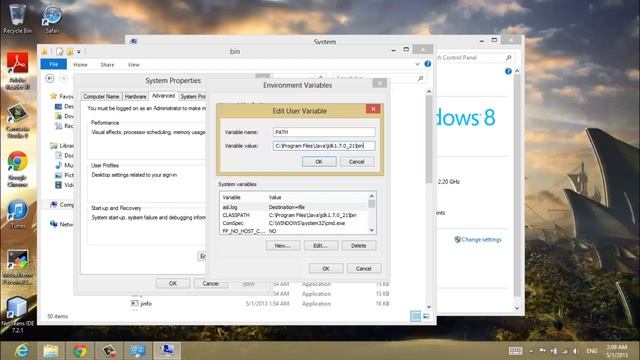This screenshot has width=640, height=360.
Task: Cancel the Environment Variables dialog
Action: pos(364,269)
